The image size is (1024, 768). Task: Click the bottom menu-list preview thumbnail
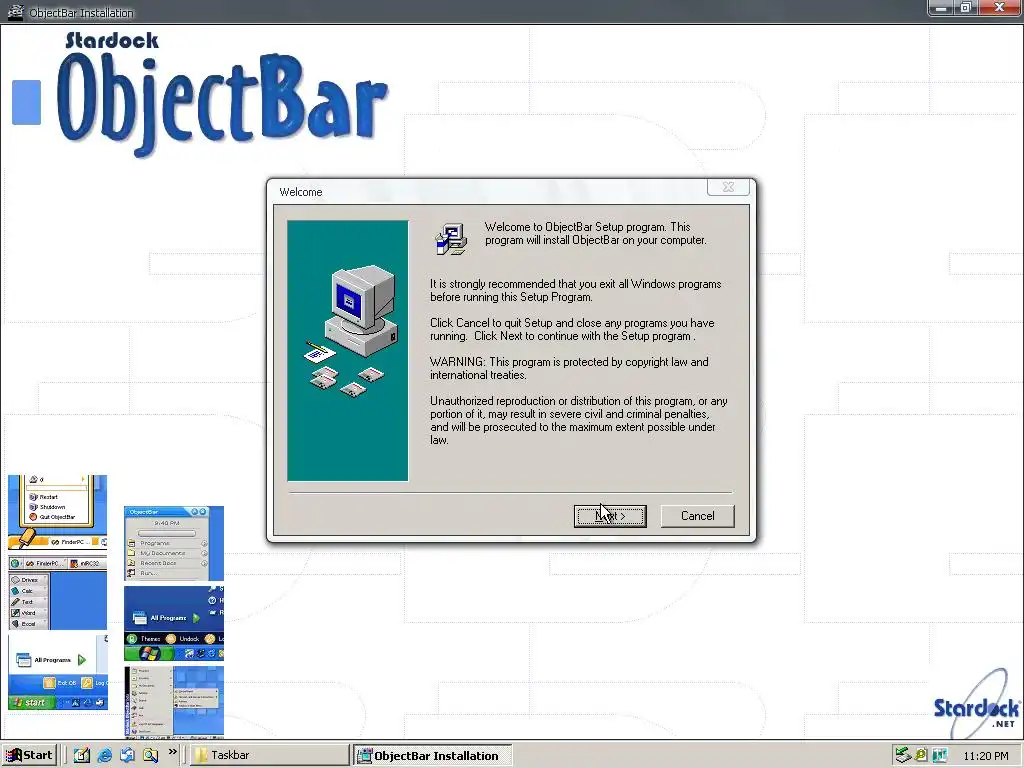[174, 702]
